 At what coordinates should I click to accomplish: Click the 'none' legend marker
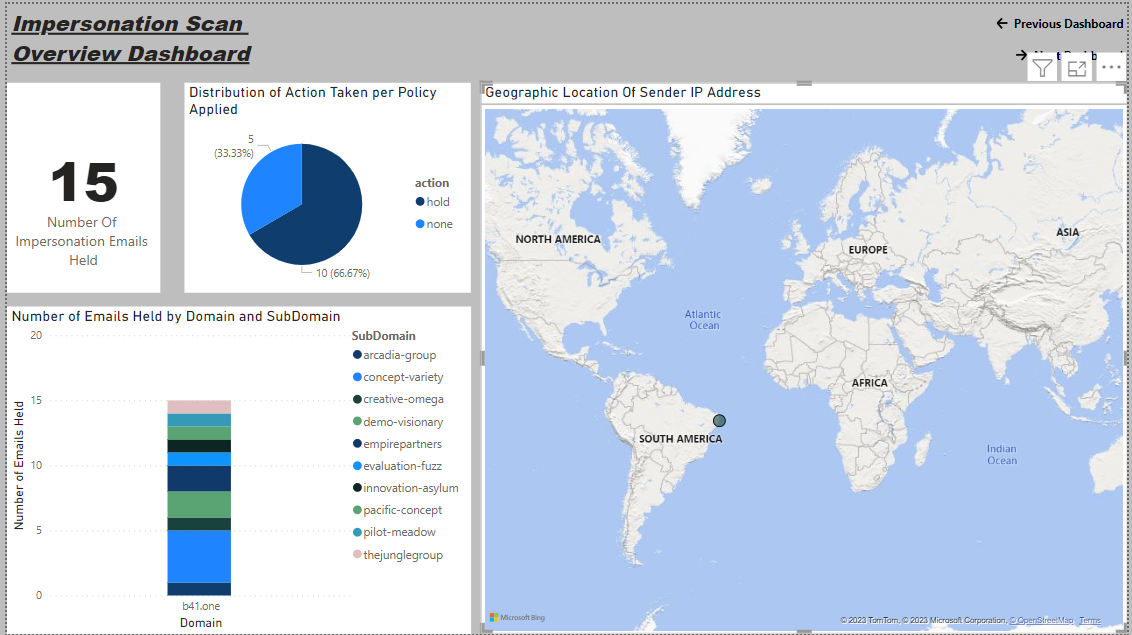point(420,224)
